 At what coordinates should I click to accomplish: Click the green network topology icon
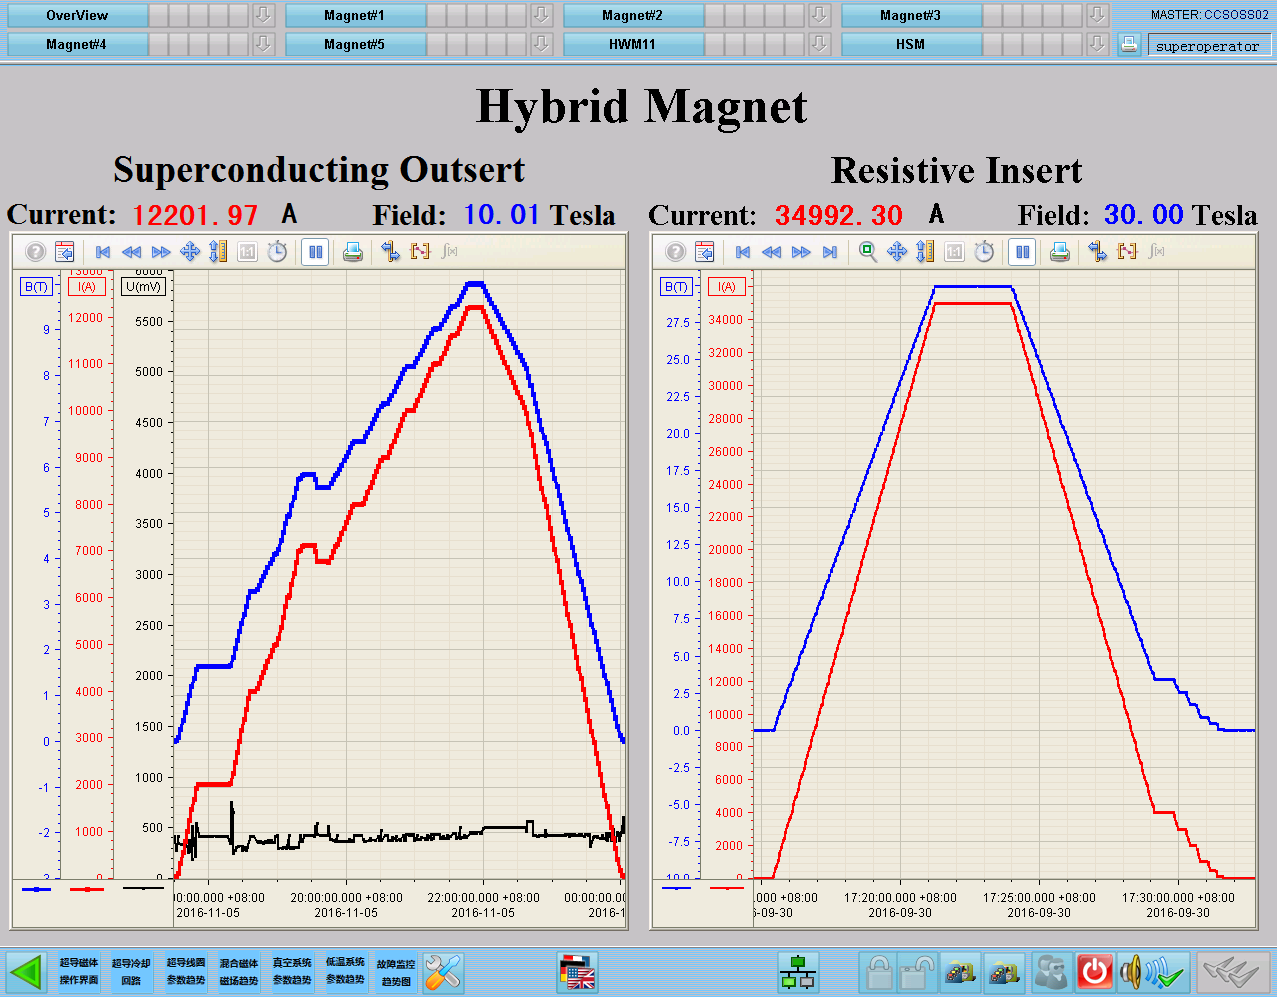coord(797,972)
